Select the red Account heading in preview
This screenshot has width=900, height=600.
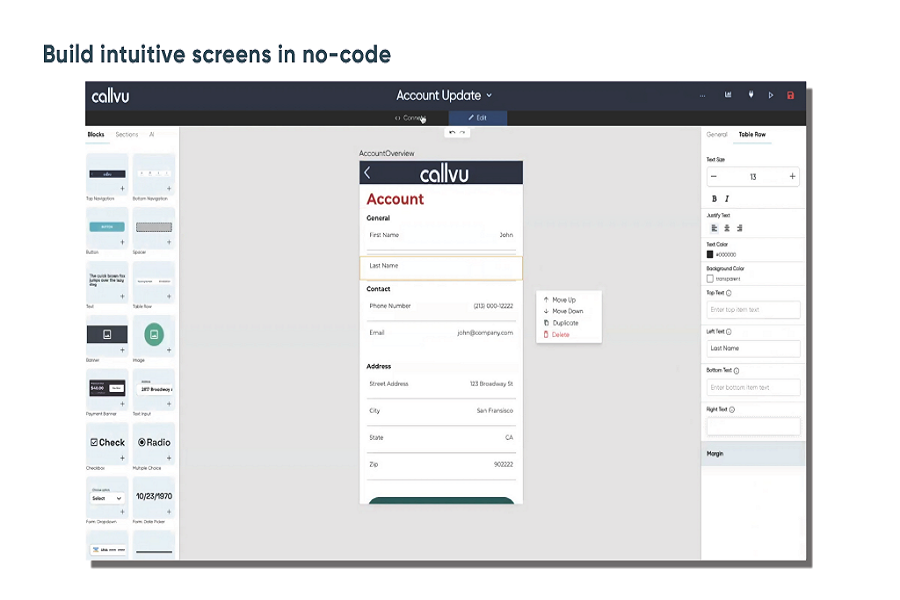click(x=395, y=199)
